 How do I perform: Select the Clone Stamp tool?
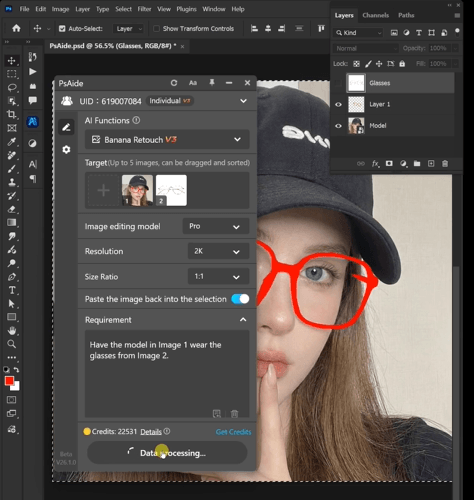pos(12,182)
